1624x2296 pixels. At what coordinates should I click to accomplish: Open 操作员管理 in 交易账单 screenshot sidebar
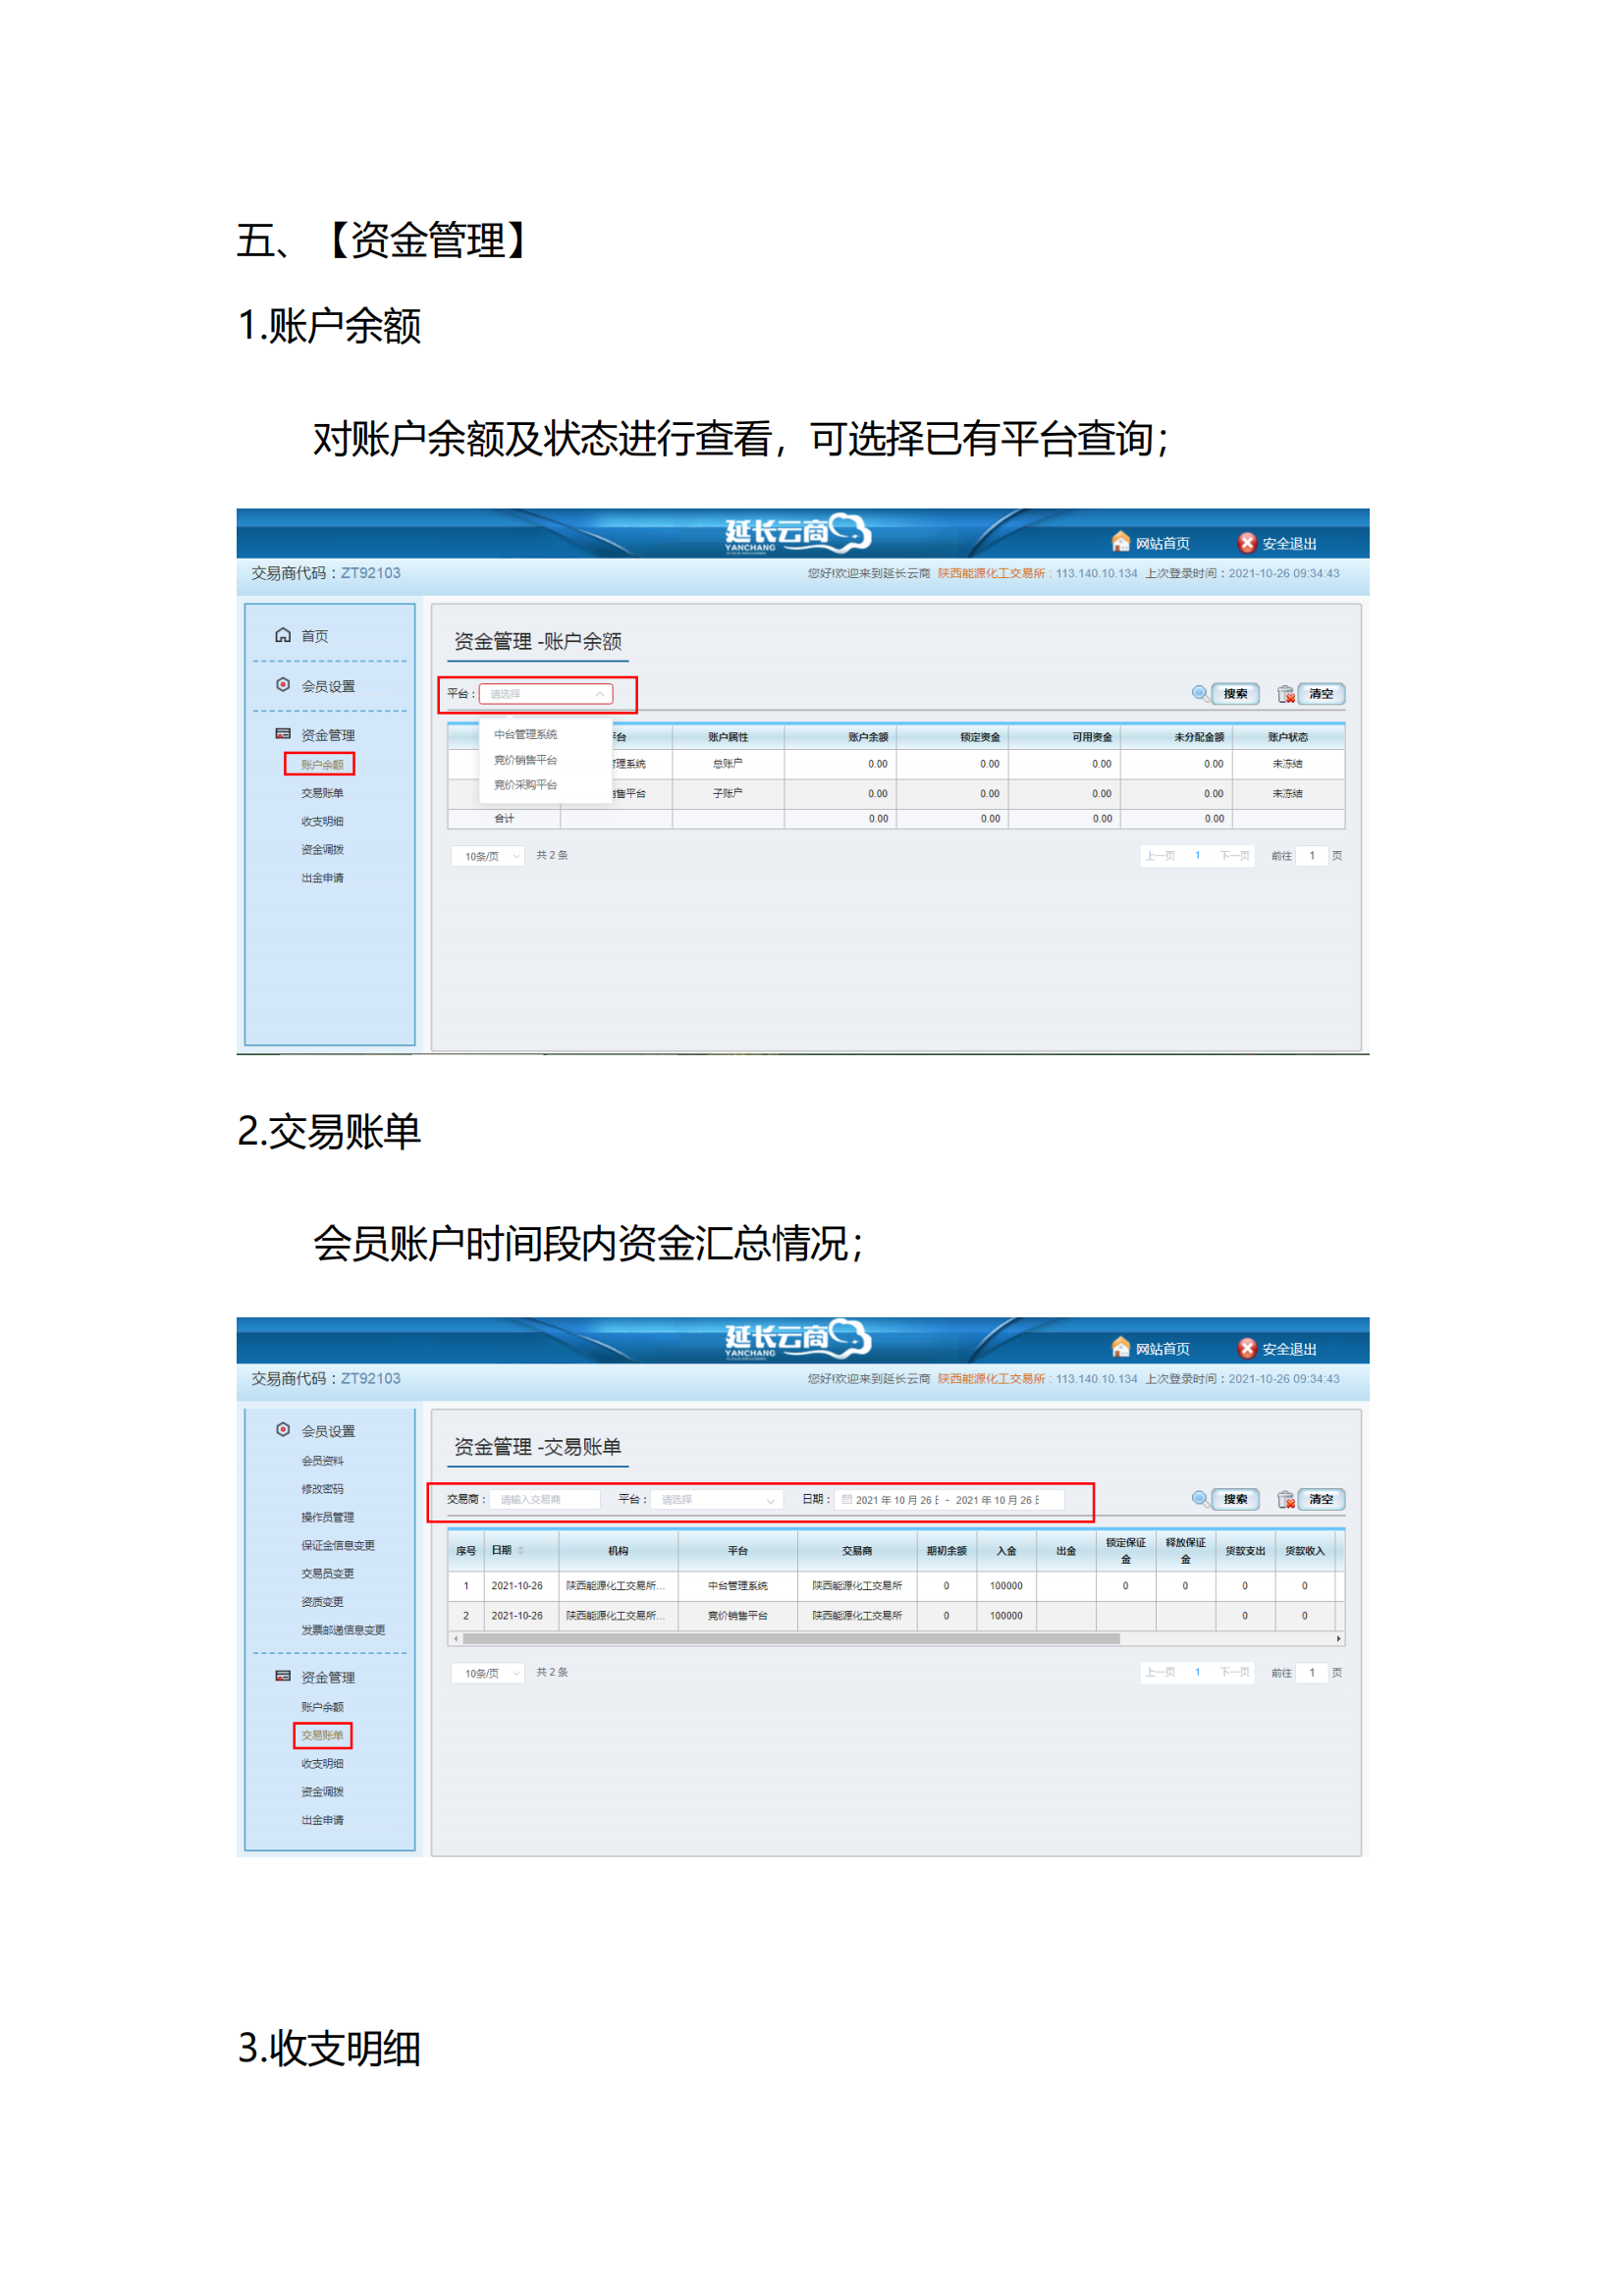[327, 1517]
